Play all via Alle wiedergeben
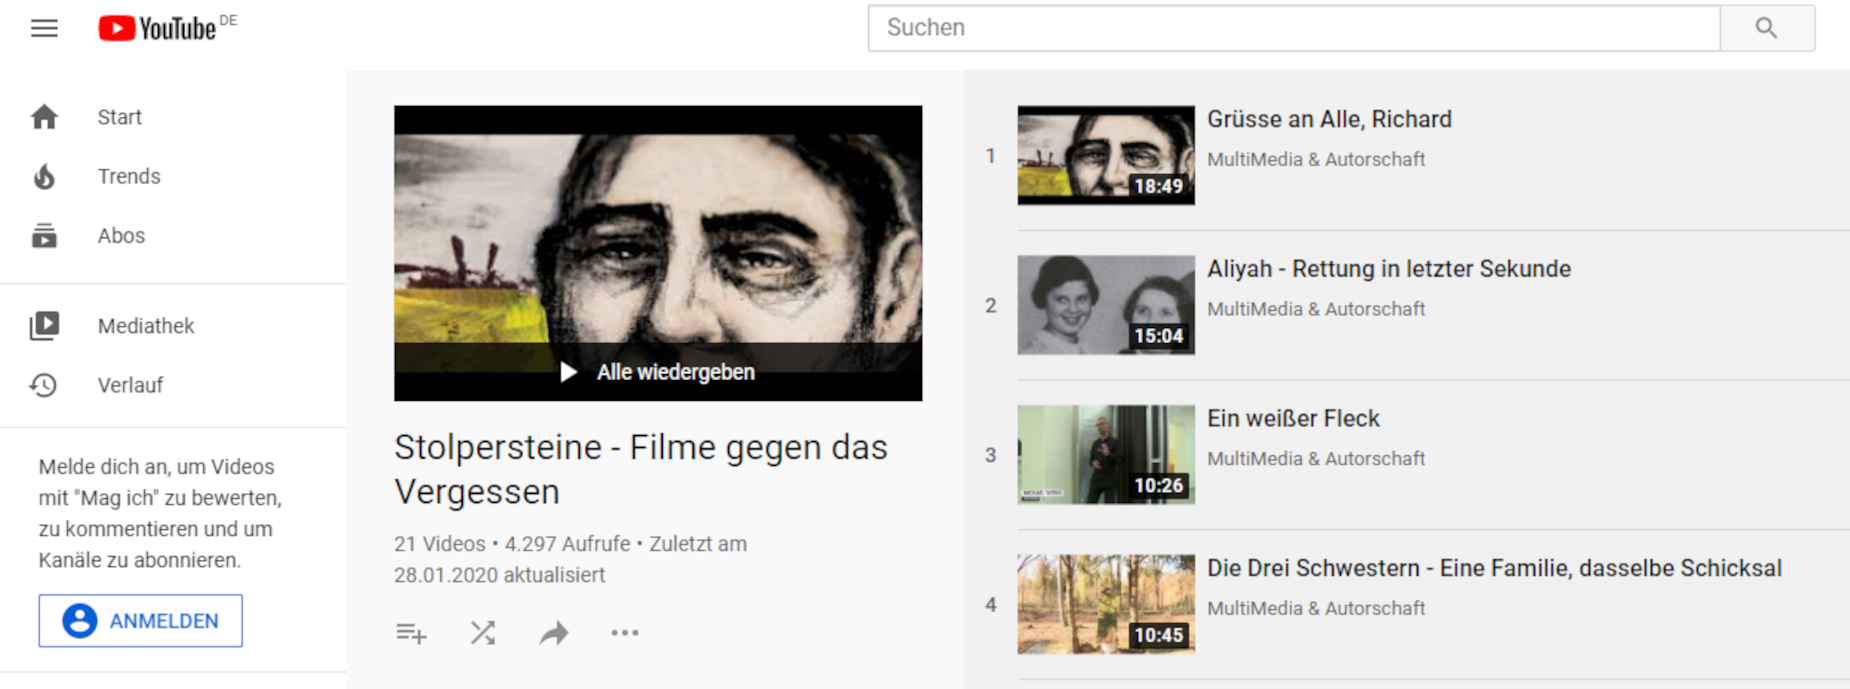The height and width of the screenshot is (689, 1850). coord(658,372)
